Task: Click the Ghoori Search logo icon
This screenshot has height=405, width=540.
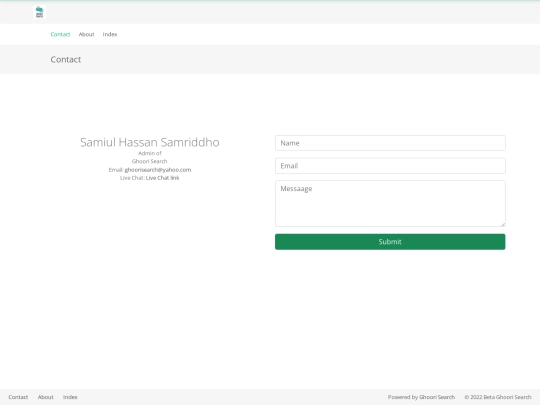Action: (40, 12)
